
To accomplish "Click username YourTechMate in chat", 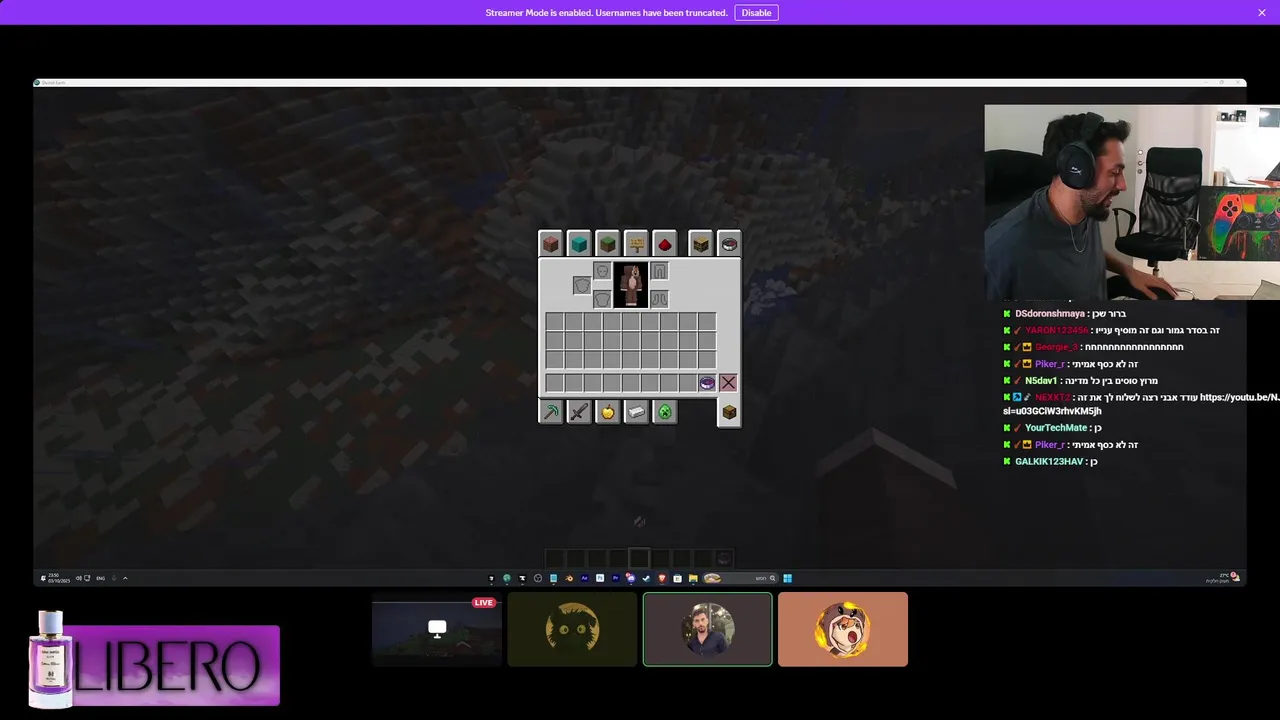I will pyautogui.click(x=1055, y=428).
